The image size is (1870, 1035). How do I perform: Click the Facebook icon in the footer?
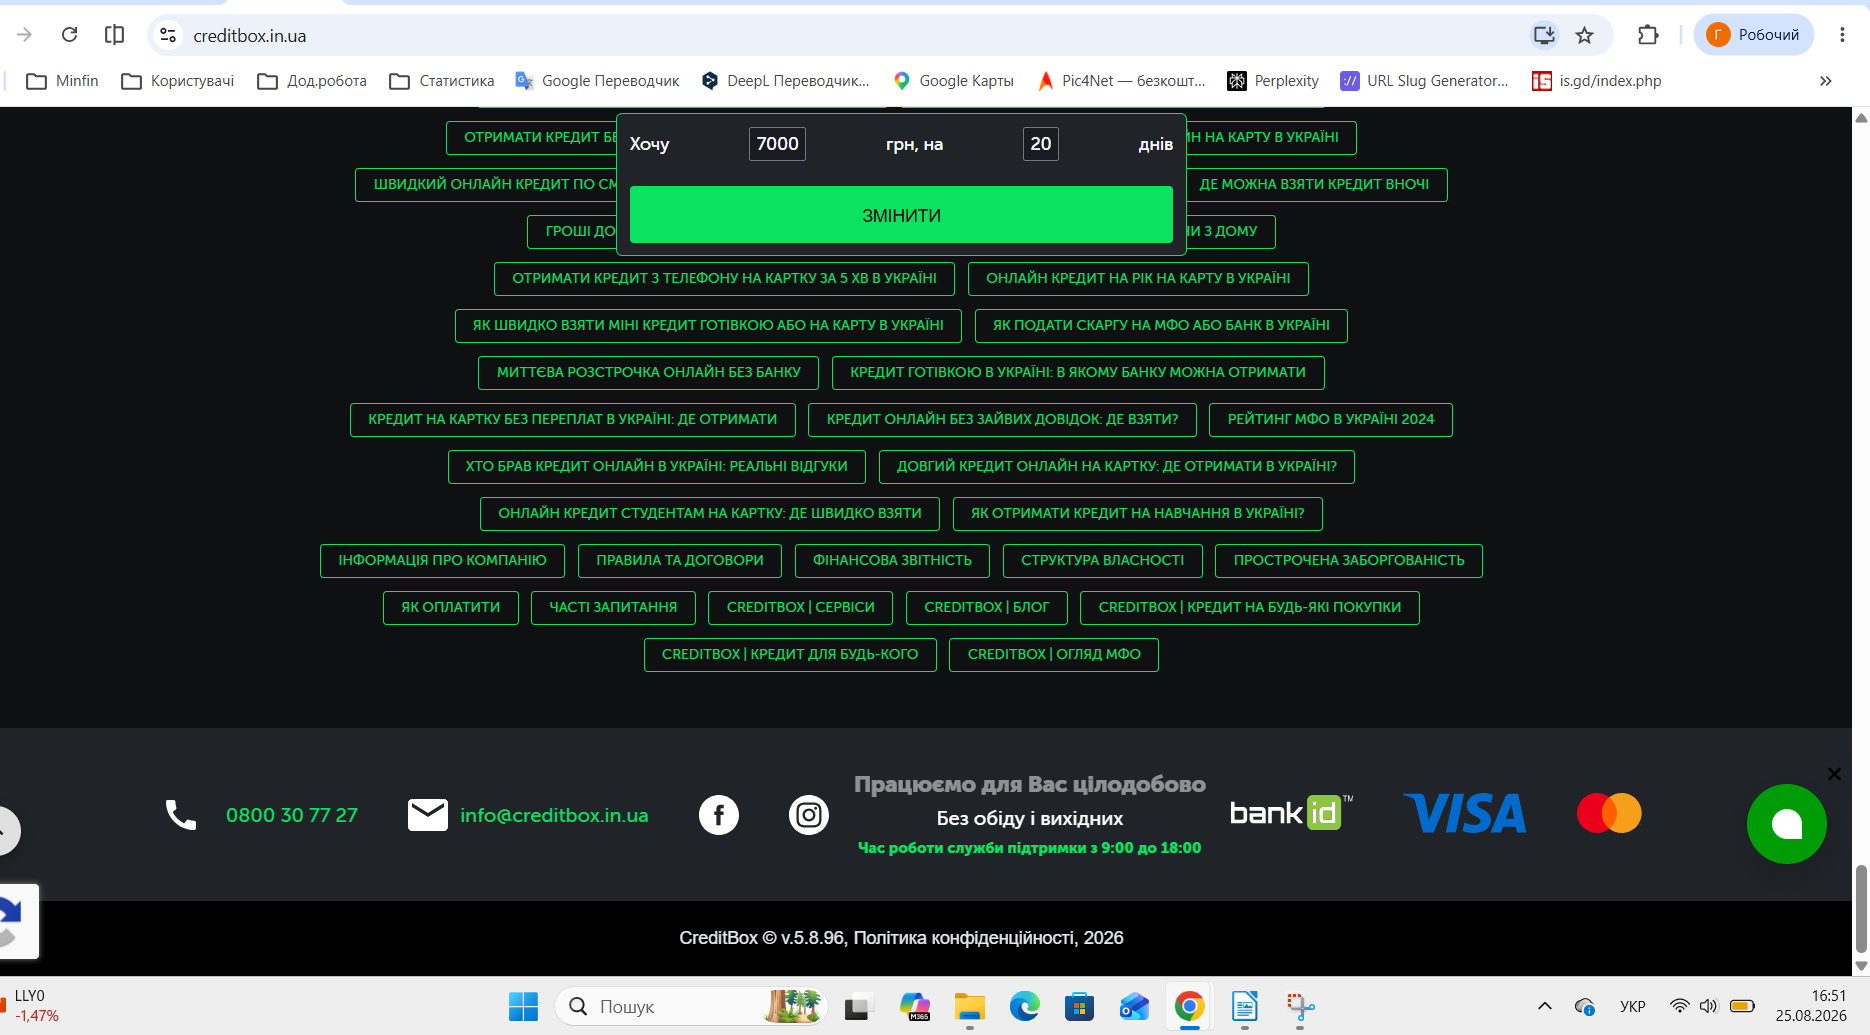coord(718,815)
